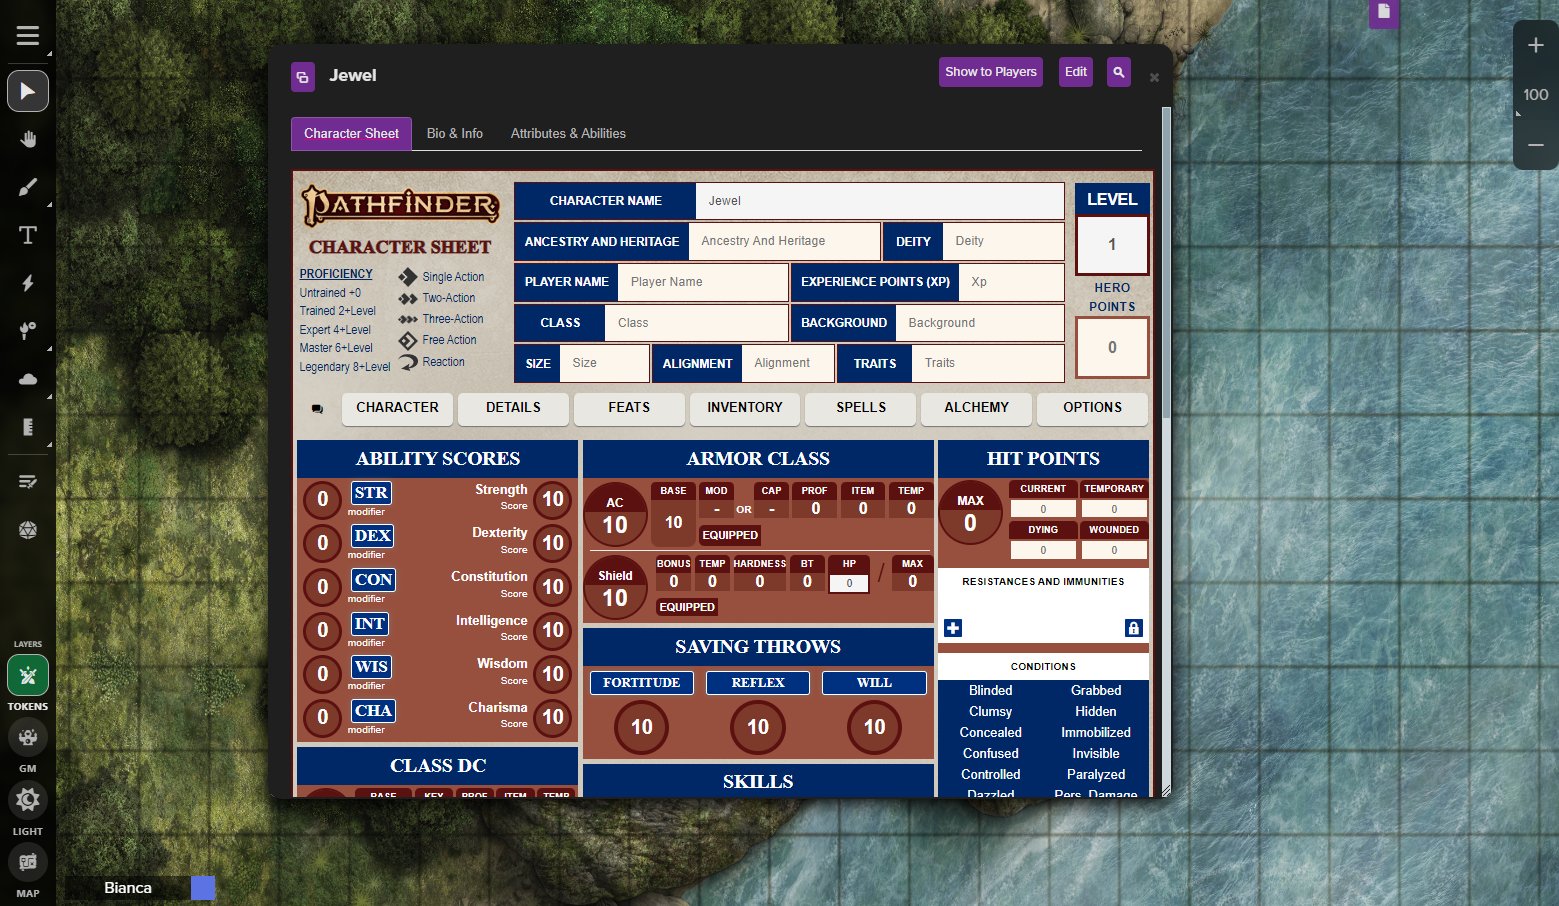Open the INVENTORY sheet section
Image resolution: width=1559 pixels, height=906 pixels.
pos(745,408)
